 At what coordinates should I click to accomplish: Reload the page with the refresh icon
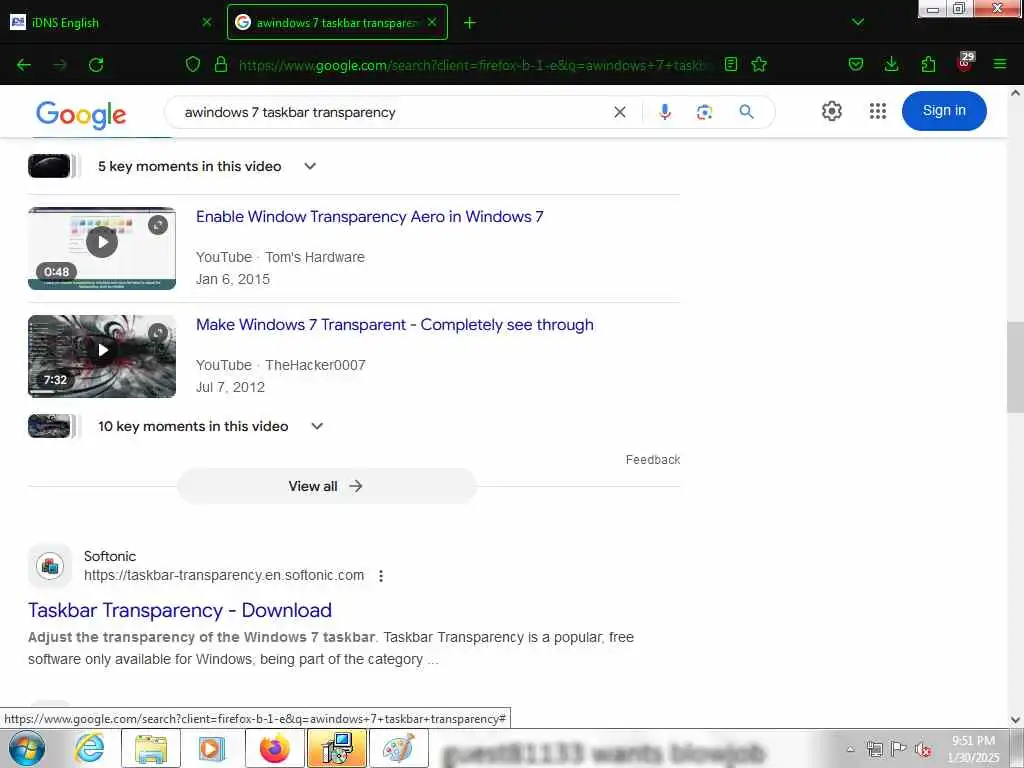[96, 65]
